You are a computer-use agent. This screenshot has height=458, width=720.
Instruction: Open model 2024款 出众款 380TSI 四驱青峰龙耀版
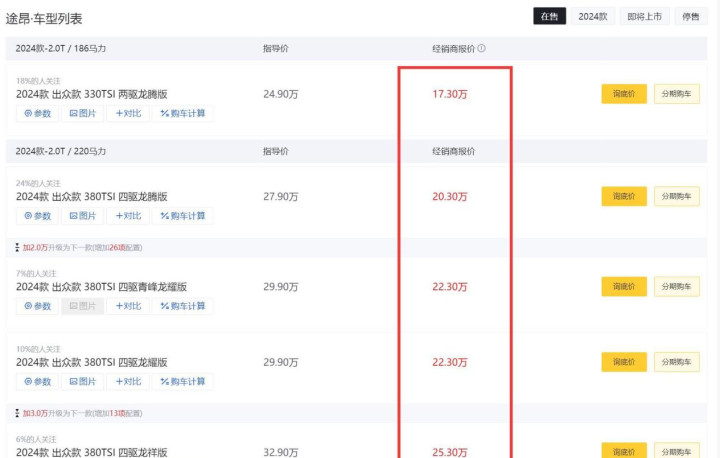pyautogui.click(x=101, y=287)
